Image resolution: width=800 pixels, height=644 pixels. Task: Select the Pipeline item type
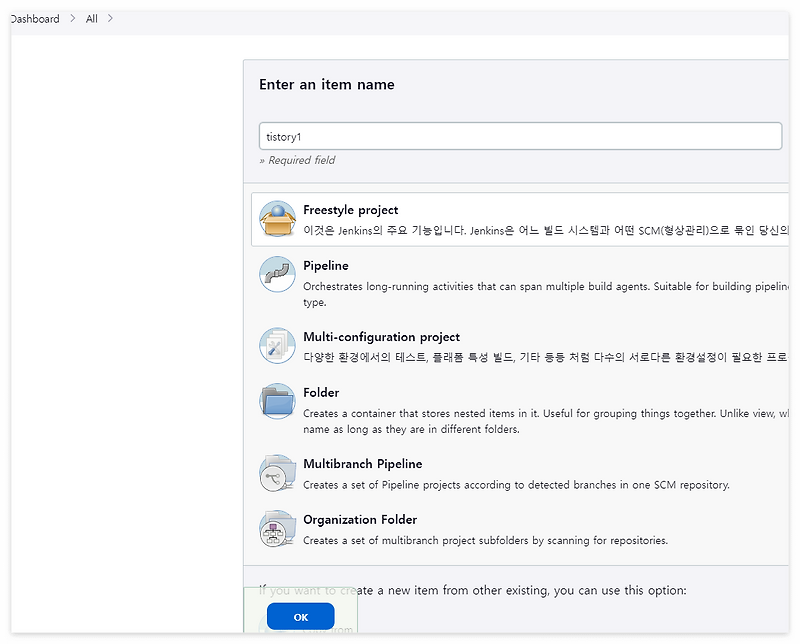325,266
